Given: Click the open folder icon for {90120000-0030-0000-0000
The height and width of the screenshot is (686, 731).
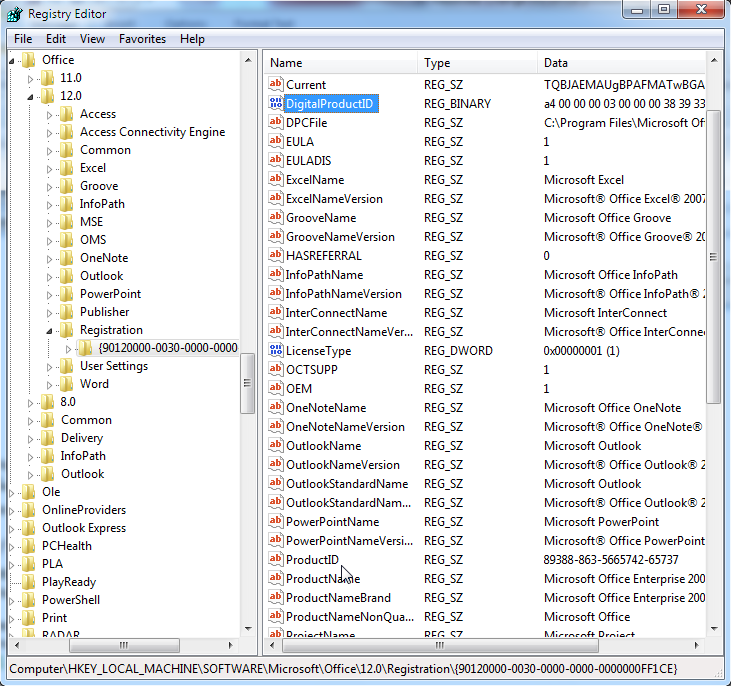Looking at the screenshot, I should (x=84, y=348).
